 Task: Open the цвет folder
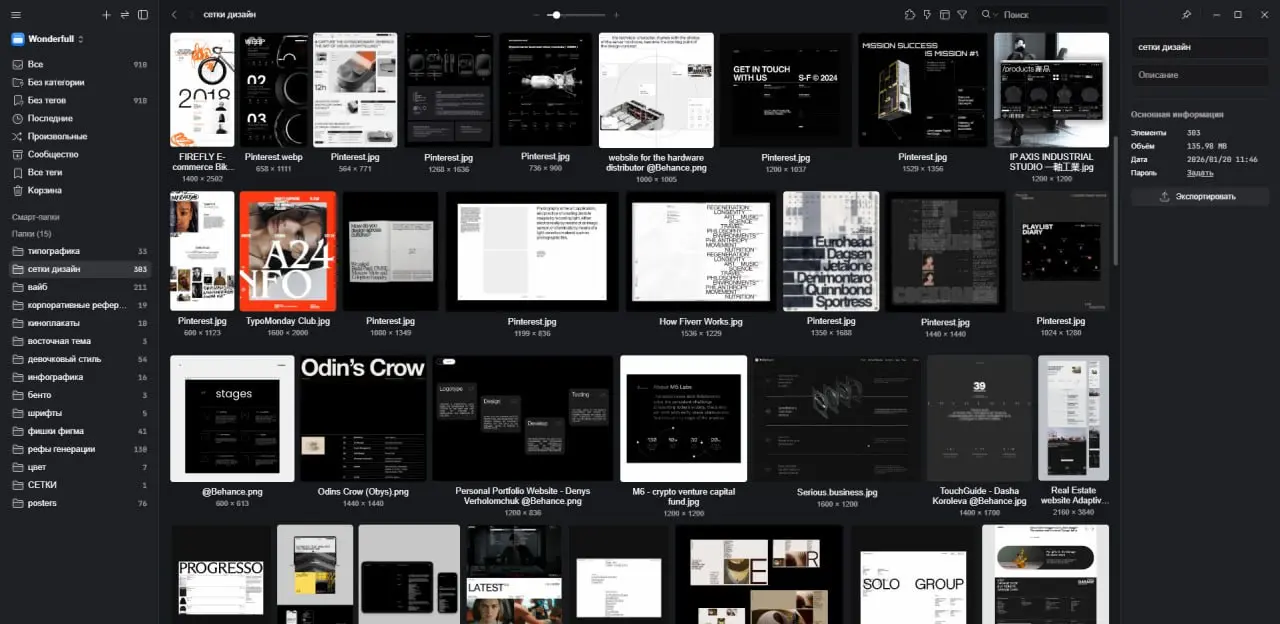[79, 467]
